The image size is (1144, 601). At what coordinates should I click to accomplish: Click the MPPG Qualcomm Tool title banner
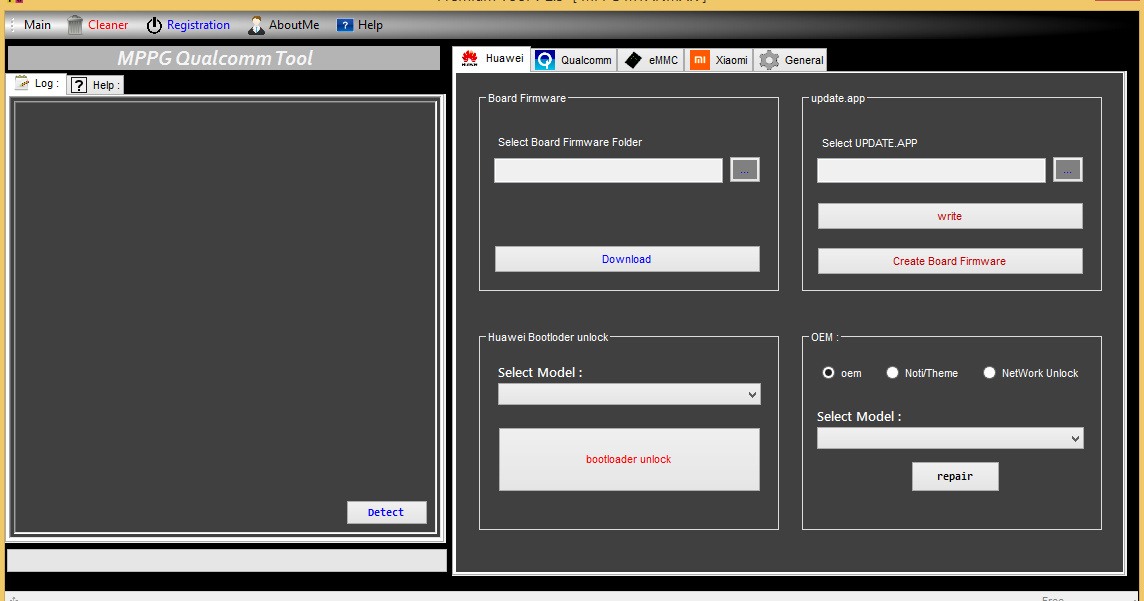pyautogui.click(x=223, y=58)
